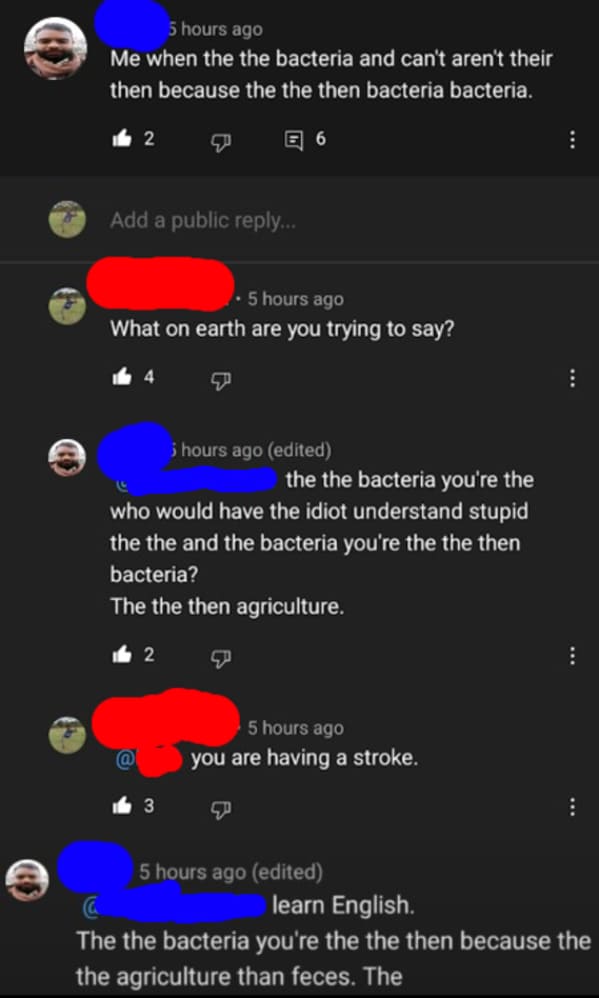599x998 pixels.
Task: Open the avatar next to 'learn English' reply
Action: pos(27,880)
